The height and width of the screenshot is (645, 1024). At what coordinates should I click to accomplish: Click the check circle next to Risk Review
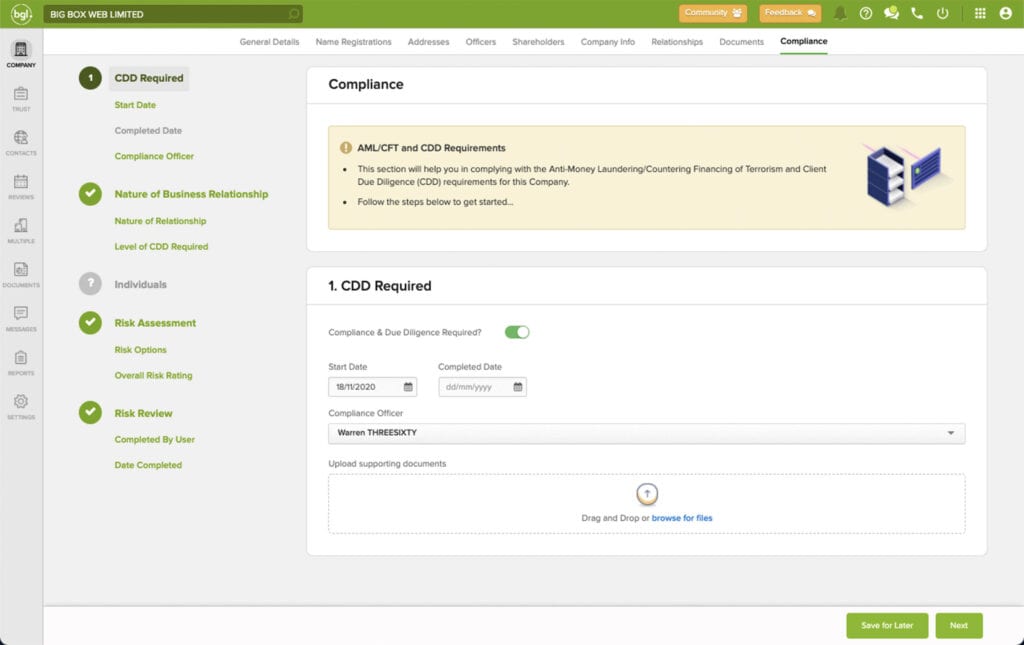pos(89,413)
